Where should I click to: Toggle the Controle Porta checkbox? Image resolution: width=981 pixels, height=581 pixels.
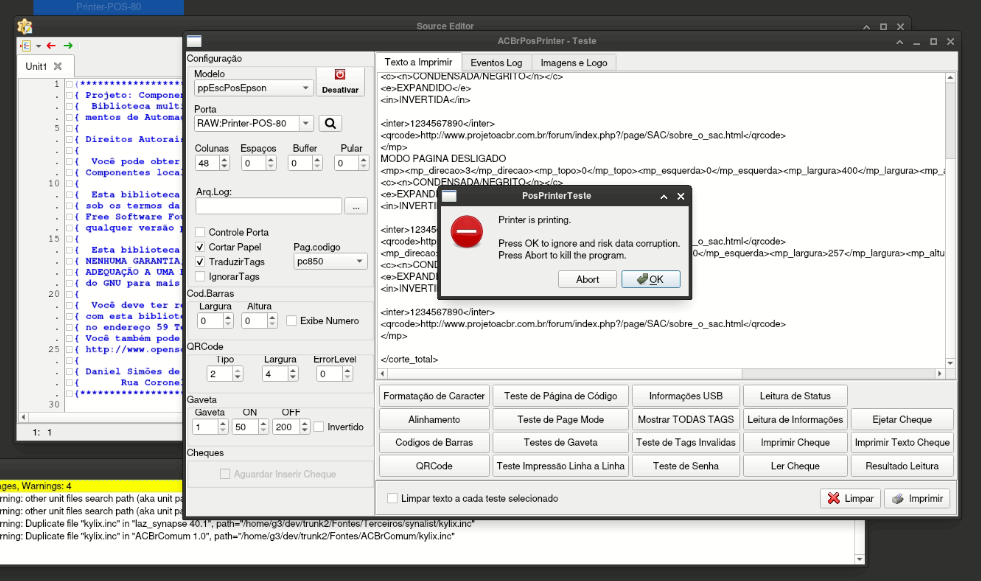200,232
